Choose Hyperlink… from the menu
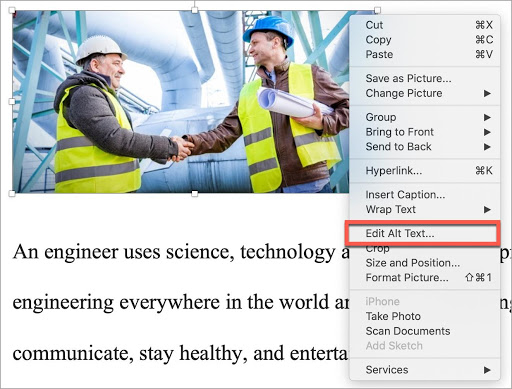This screenshot has height=389, width=512. tap(424, 171)
